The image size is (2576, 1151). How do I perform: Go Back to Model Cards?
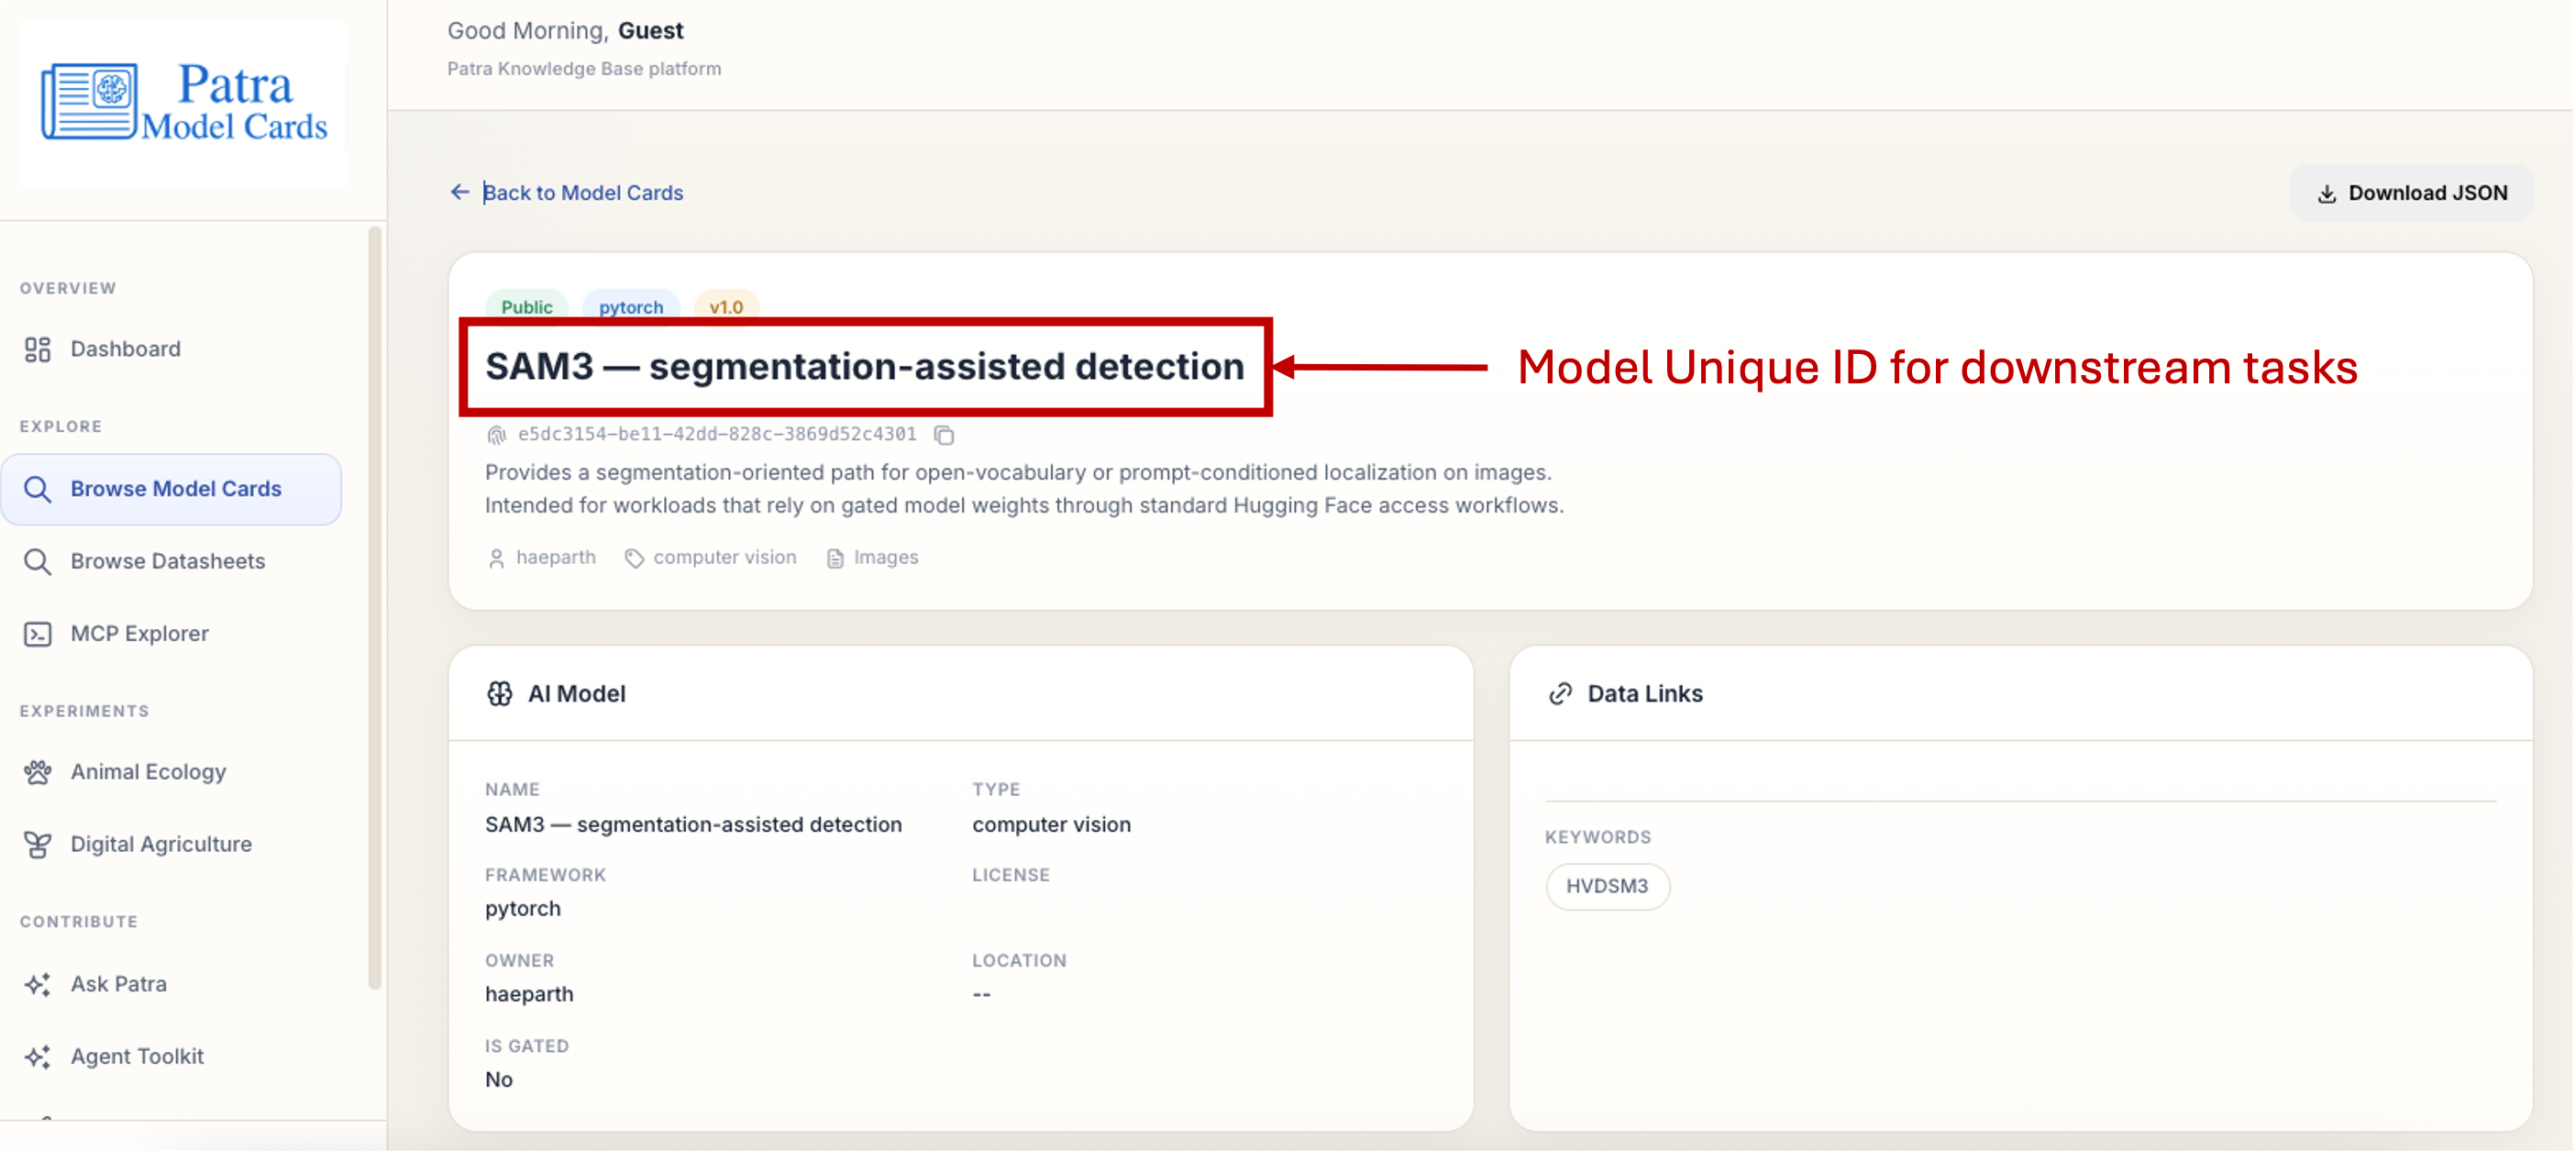click(x=583, y=193)
